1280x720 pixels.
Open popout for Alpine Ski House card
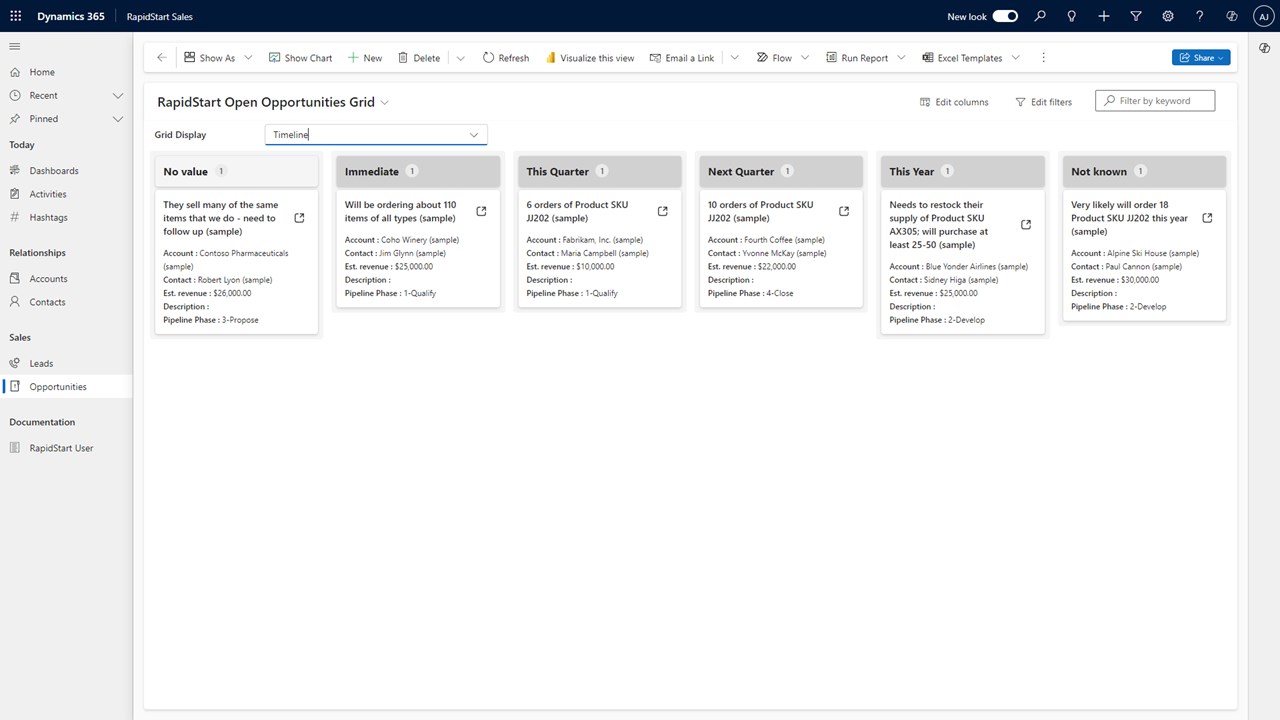point(1207,218)
